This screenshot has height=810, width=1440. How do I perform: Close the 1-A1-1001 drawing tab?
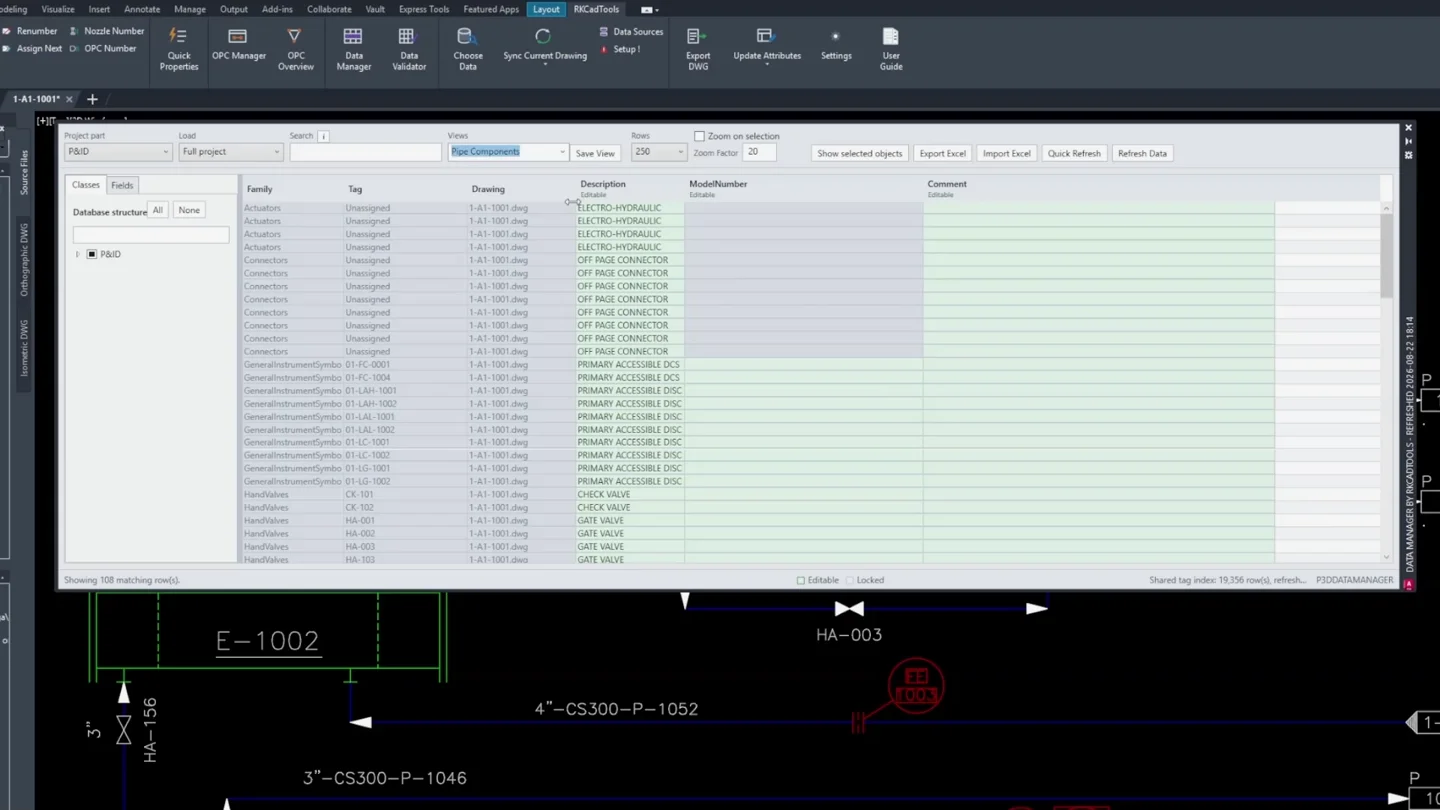pyautogui.click(x=69, y=99)
